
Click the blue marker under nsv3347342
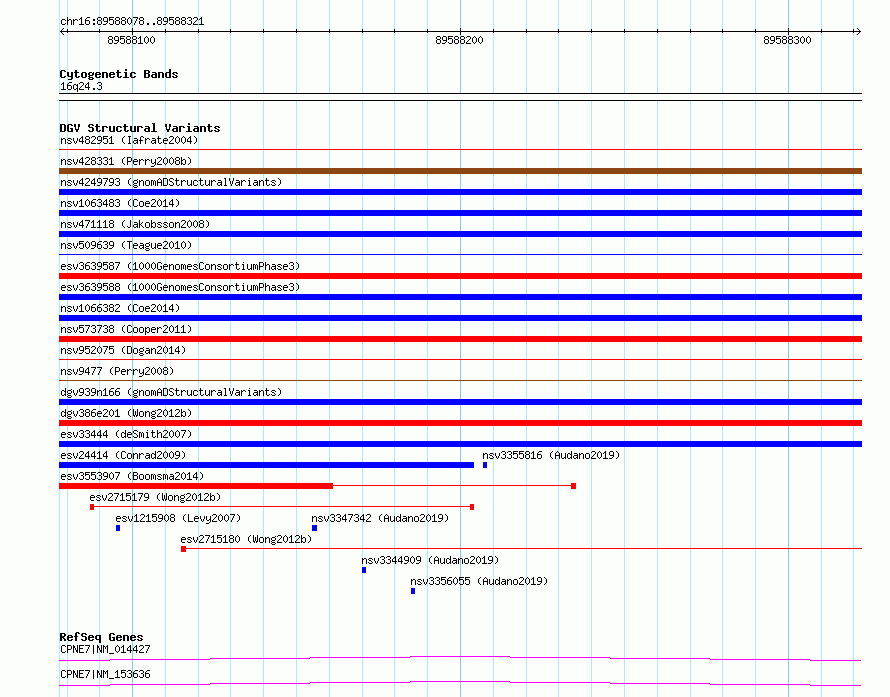tap(314, 528)
